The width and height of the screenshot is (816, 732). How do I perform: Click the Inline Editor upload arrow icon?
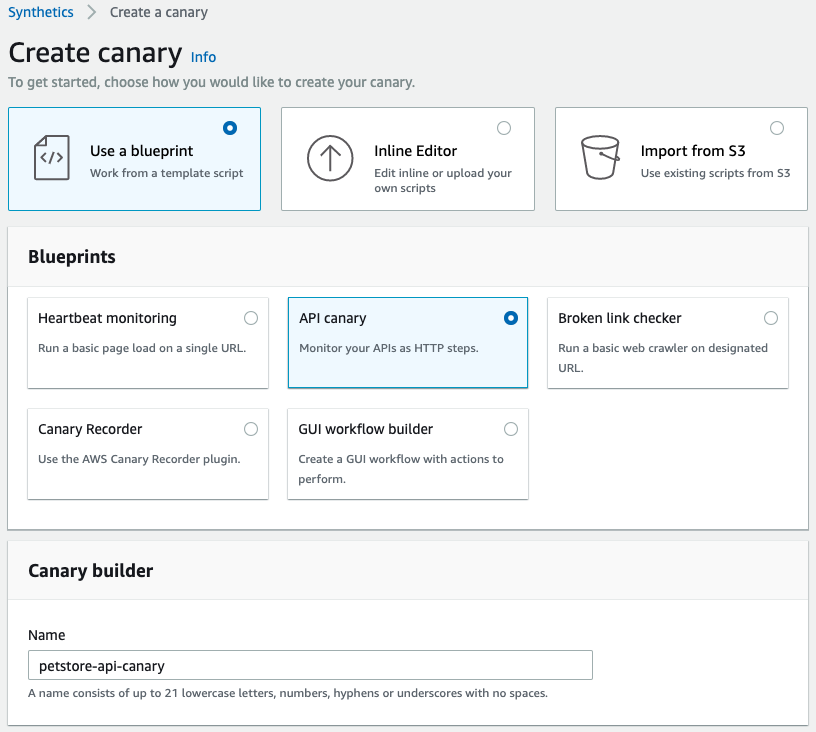[x=330, y=158]
